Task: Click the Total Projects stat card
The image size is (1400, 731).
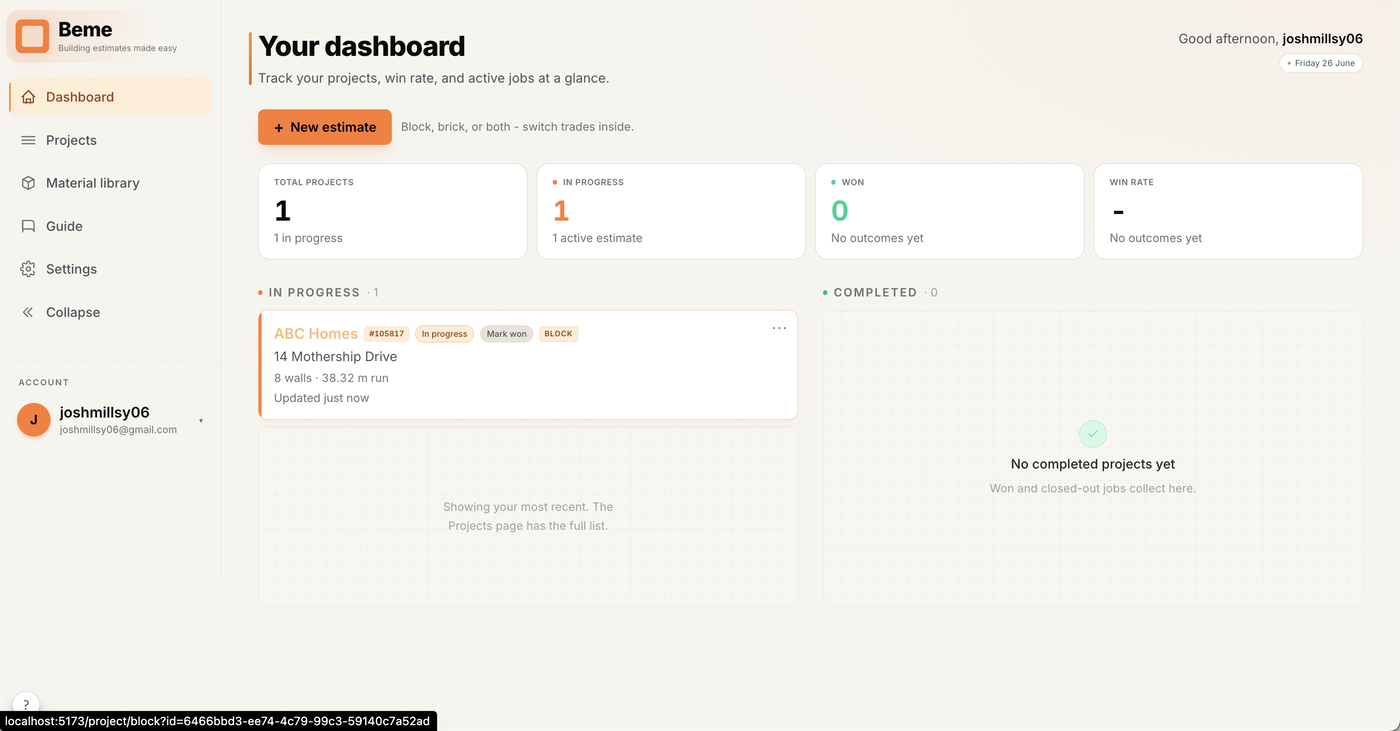Action: pyautogui.click(x=393, y=211)
